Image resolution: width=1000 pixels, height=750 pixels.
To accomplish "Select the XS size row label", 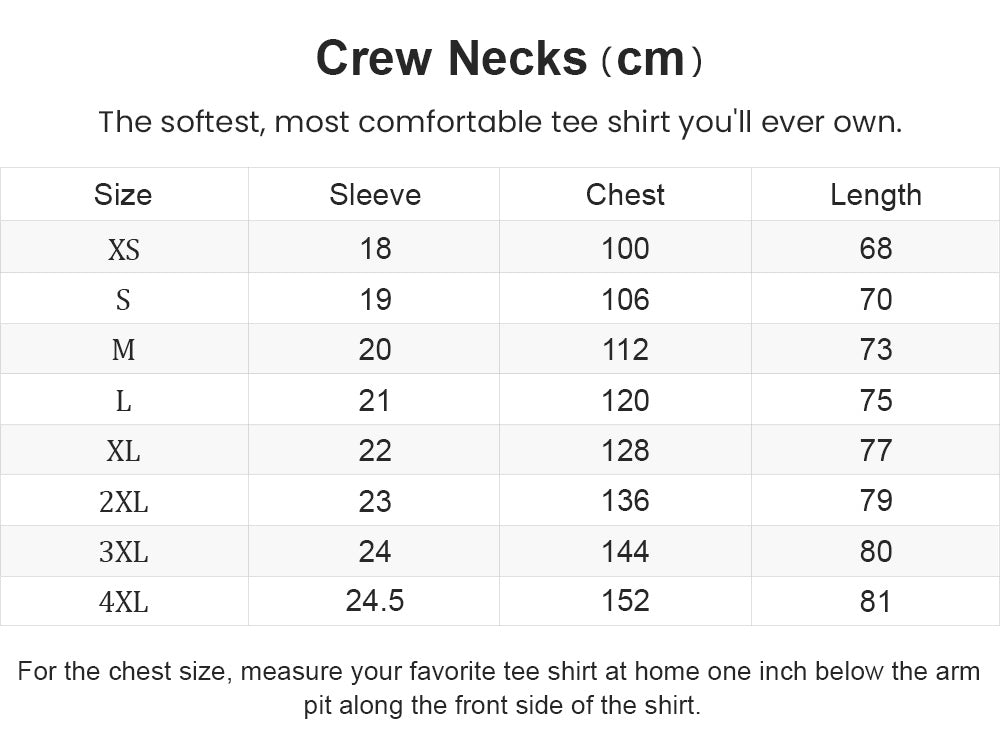I will point(124,249).
